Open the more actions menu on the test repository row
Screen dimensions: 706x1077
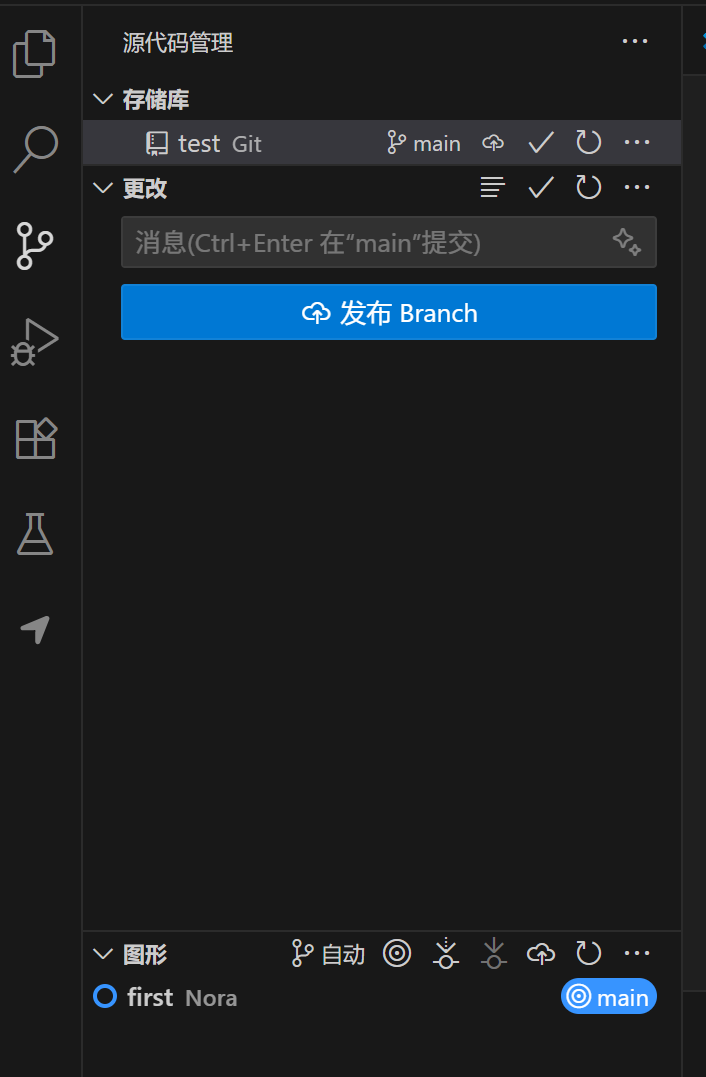click(x=637, y=143)
